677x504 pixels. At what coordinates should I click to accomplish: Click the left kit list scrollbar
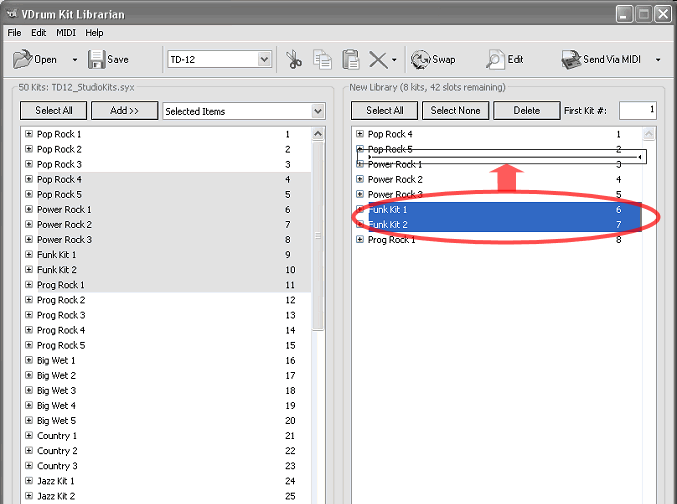point(318,300)
